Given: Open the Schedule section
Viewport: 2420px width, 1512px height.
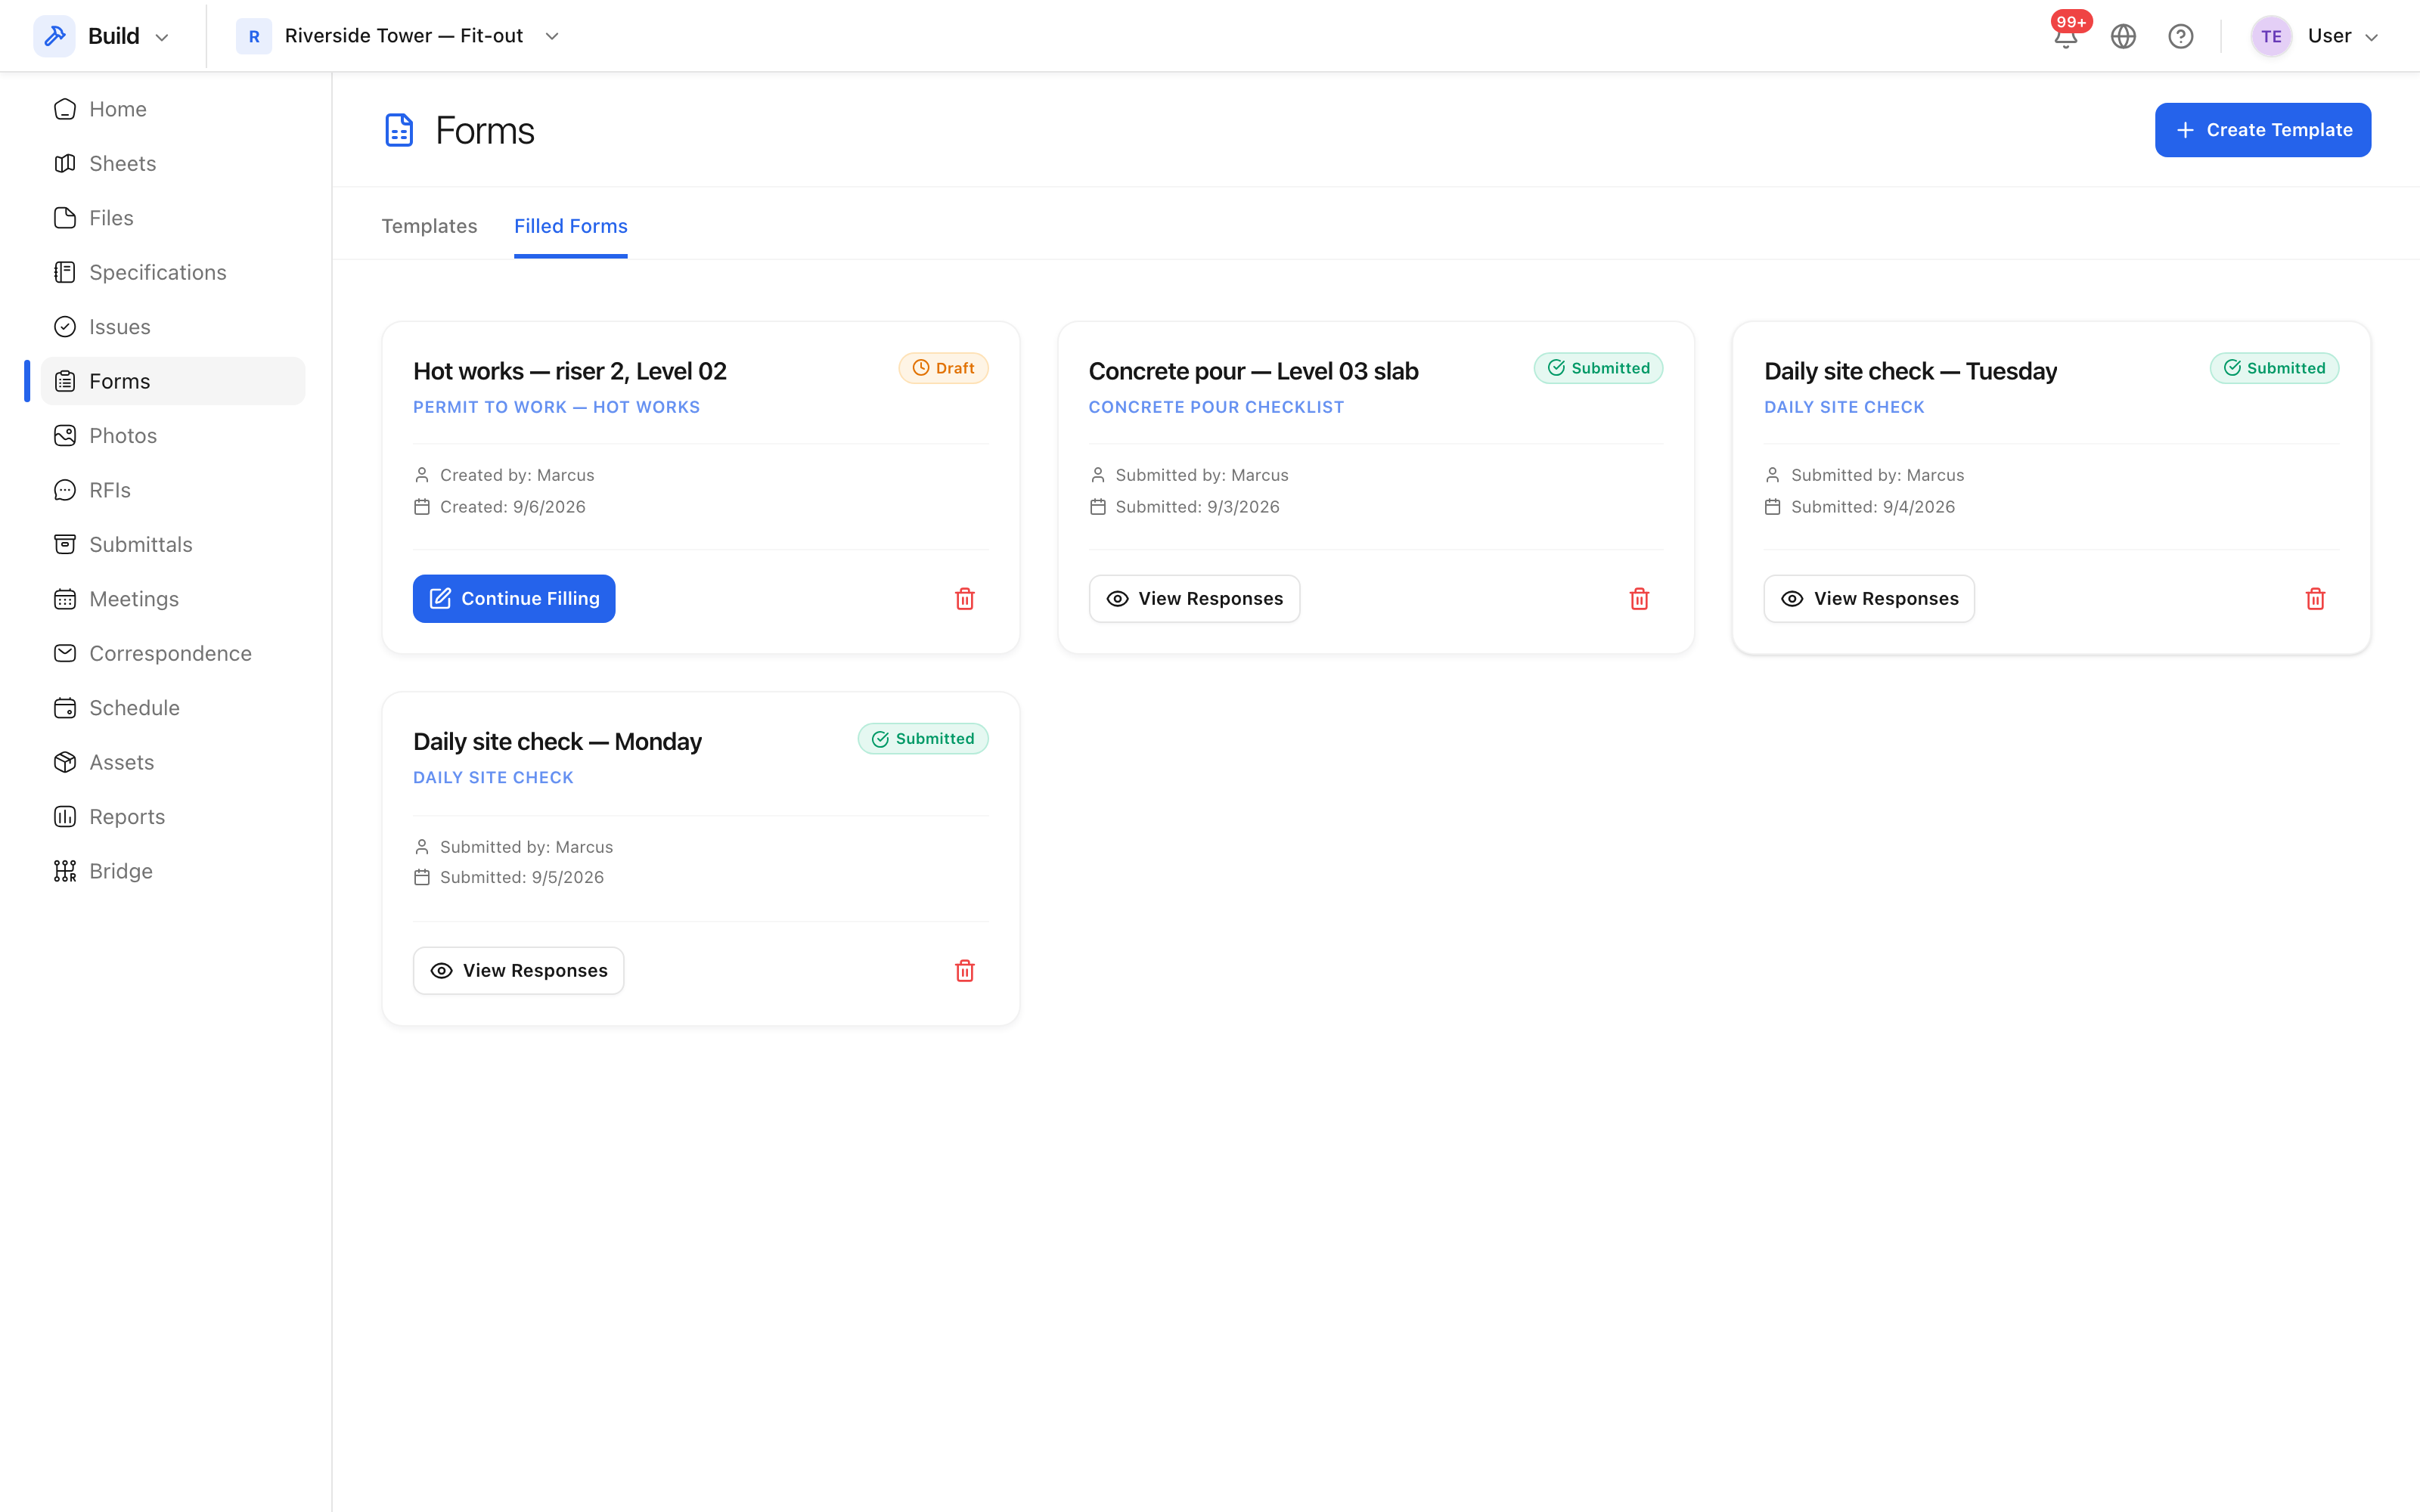Looking at the screenshot, I should [173, 708].
